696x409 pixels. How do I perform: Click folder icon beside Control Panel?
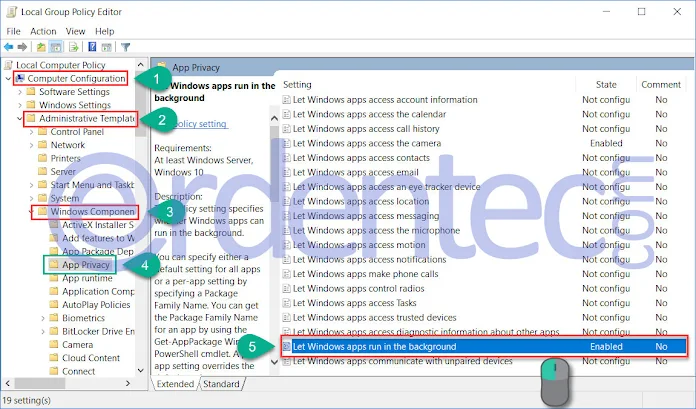[43, 131]
